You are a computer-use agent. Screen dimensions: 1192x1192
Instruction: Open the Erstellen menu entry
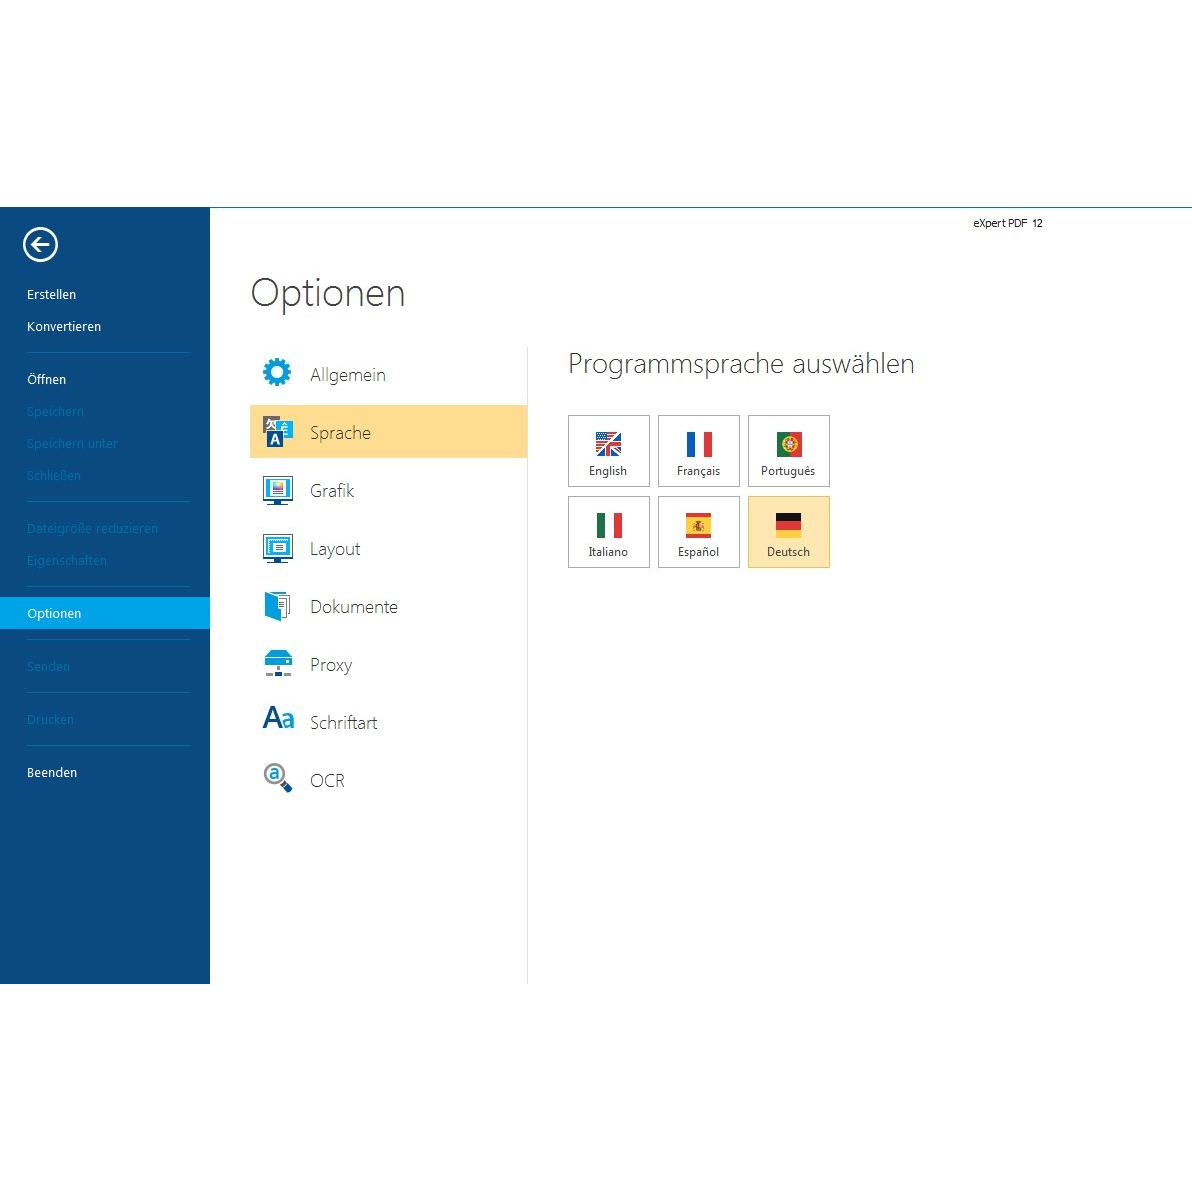pos(52,295)
